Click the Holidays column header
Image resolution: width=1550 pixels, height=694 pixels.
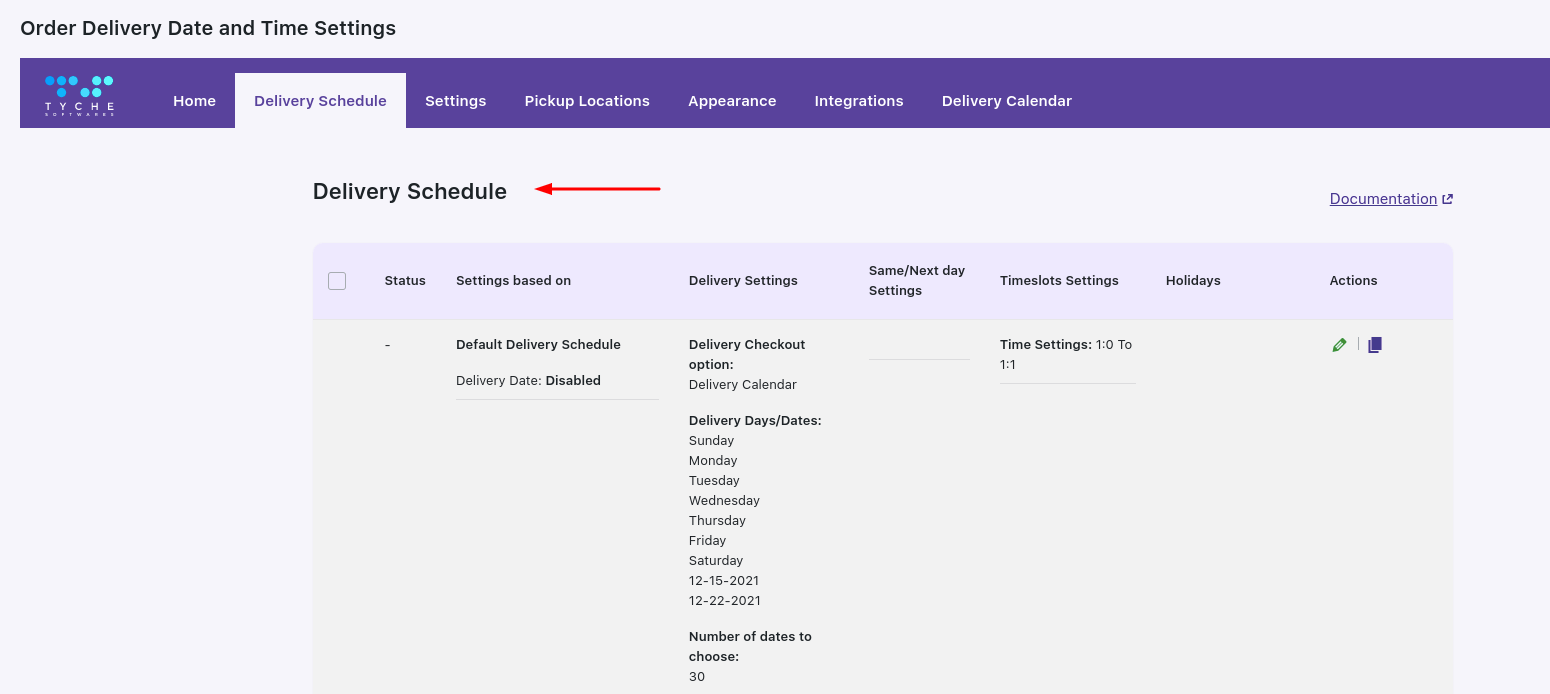1193,281
